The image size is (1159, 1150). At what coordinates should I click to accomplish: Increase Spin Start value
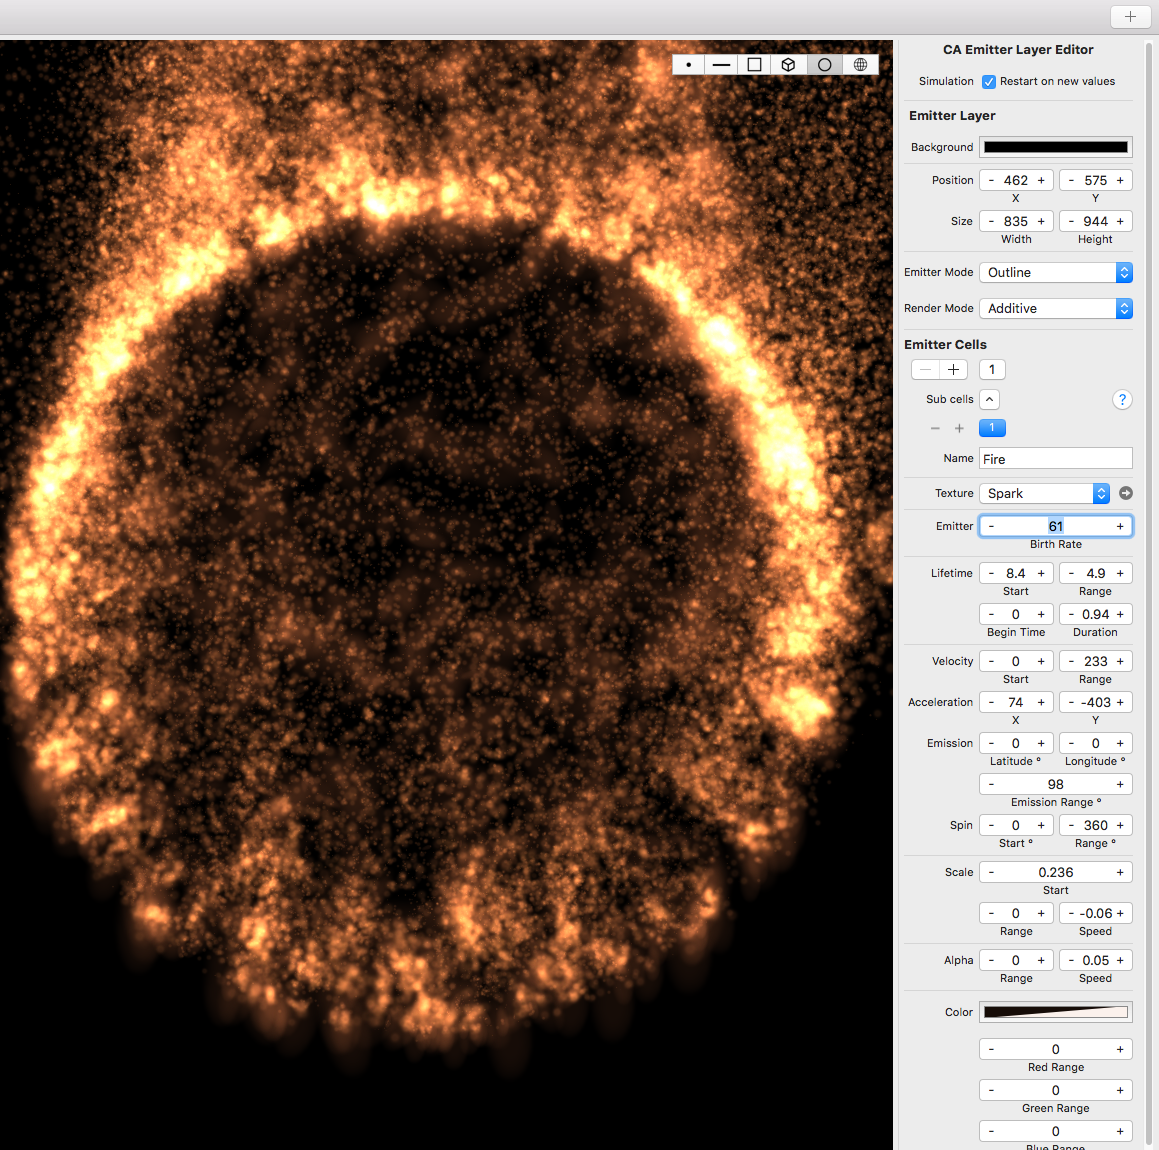1041,826
